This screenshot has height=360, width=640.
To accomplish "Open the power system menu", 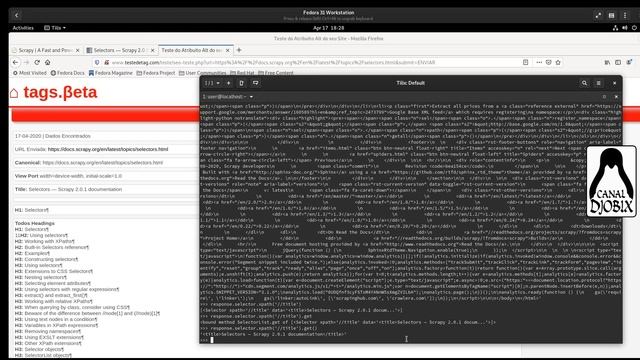I will coord(634,28).
